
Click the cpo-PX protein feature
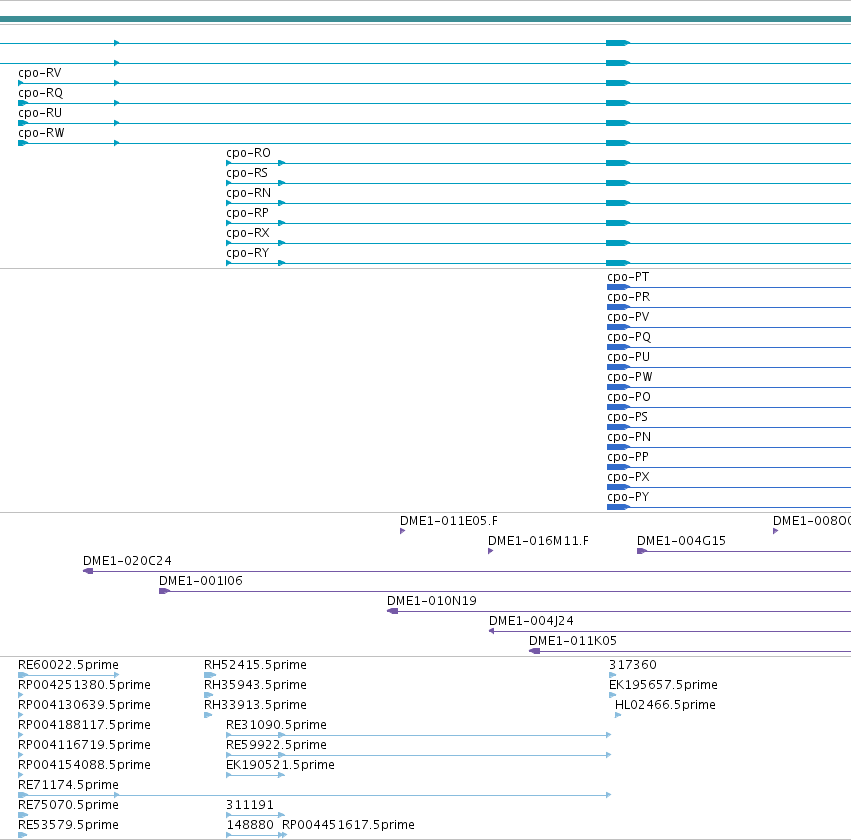728,487
